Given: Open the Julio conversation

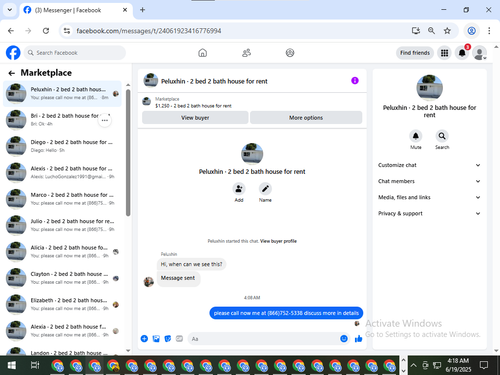Looking at the screenshot, I should (x=62, y=225).
